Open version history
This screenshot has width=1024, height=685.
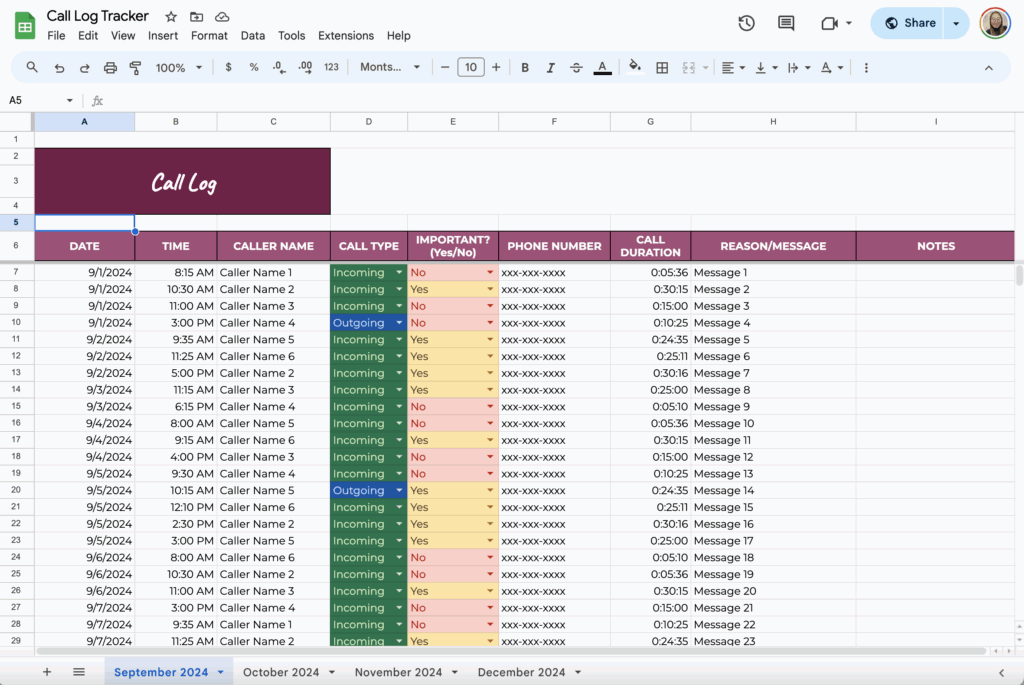(746, 23)
